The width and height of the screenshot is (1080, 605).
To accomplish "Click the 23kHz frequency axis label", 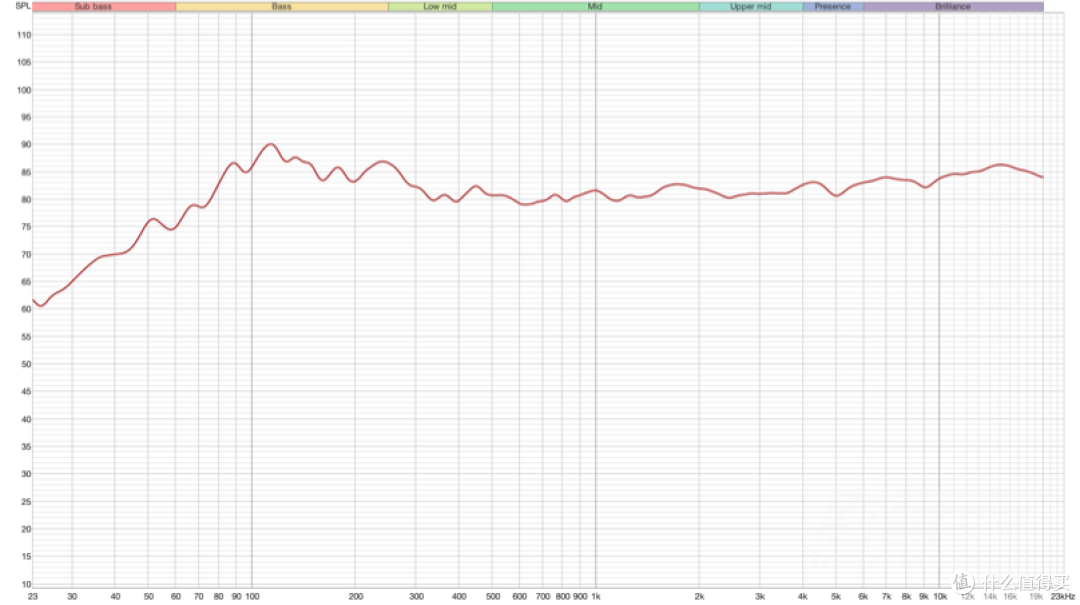I will [x=1063, y=596].
